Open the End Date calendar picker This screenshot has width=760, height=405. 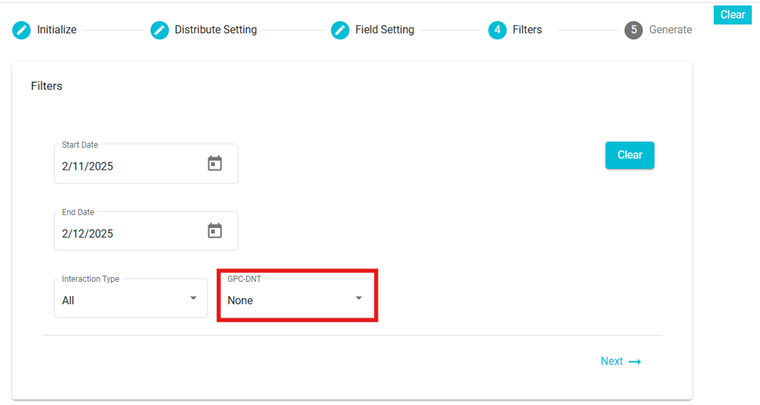215,231
